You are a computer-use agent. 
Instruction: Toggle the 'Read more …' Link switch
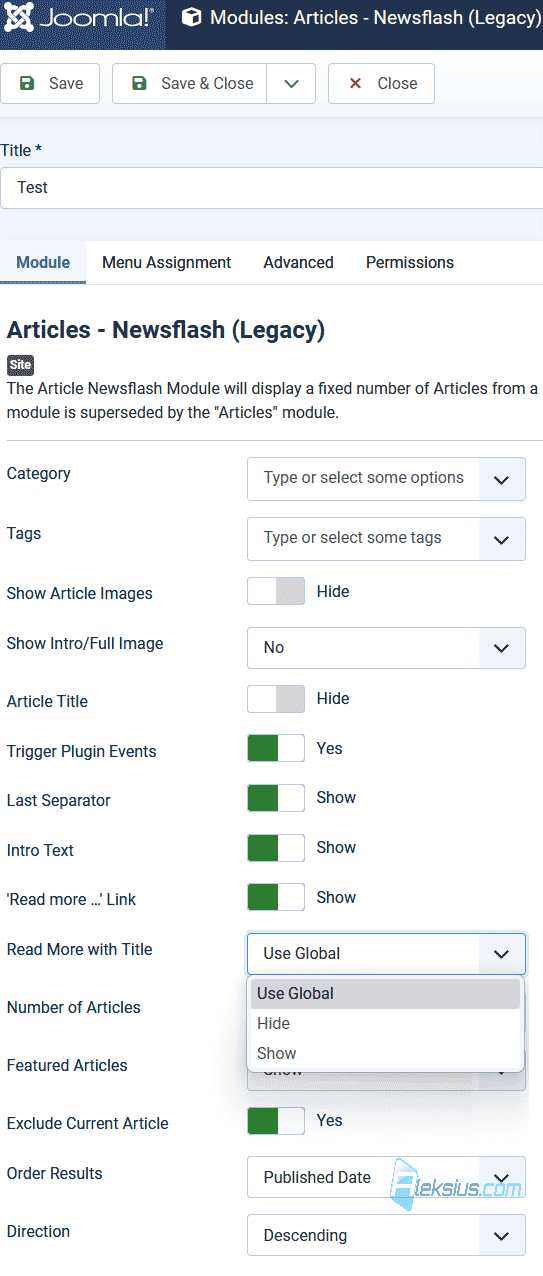276,897
